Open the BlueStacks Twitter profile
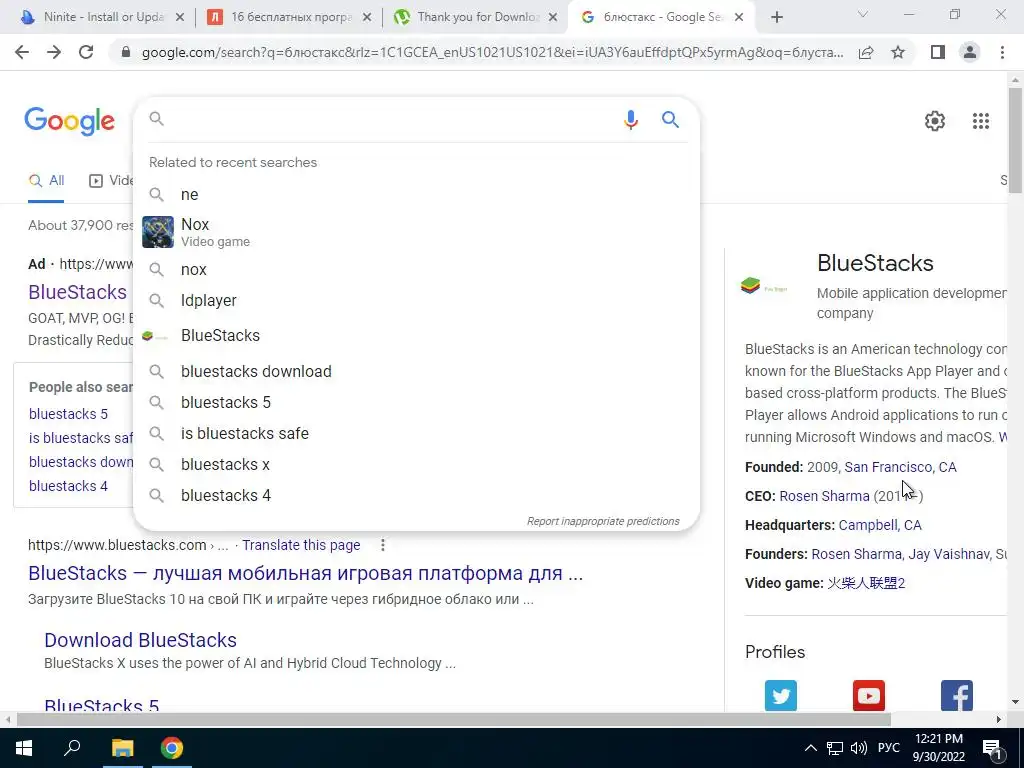1024x768 pixels. [x=780, y=696]
